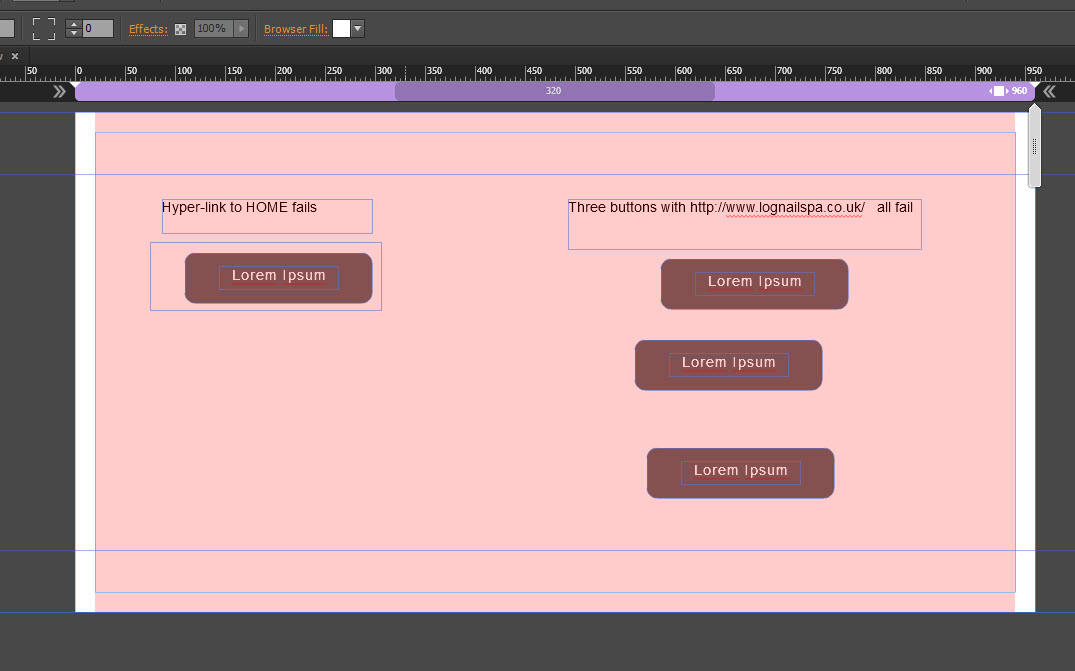This screenshot has height=671, width=1075.
Task: Click the checkered opacity icon beside Effects
Action: coord(180,29)
